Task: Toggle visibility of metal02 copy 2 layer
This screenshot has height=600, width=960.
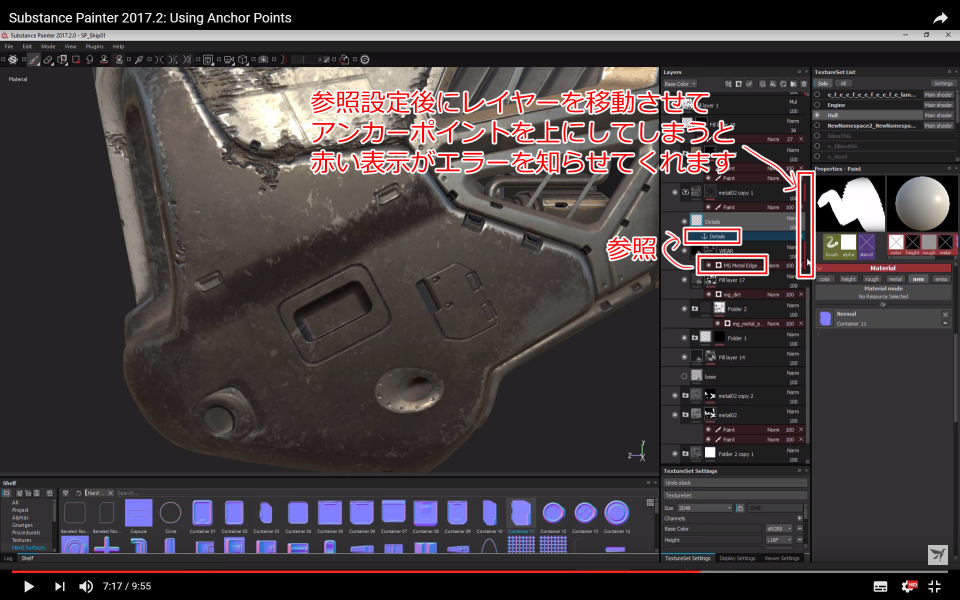Action: pyautogui.click(x=675, y=396)
